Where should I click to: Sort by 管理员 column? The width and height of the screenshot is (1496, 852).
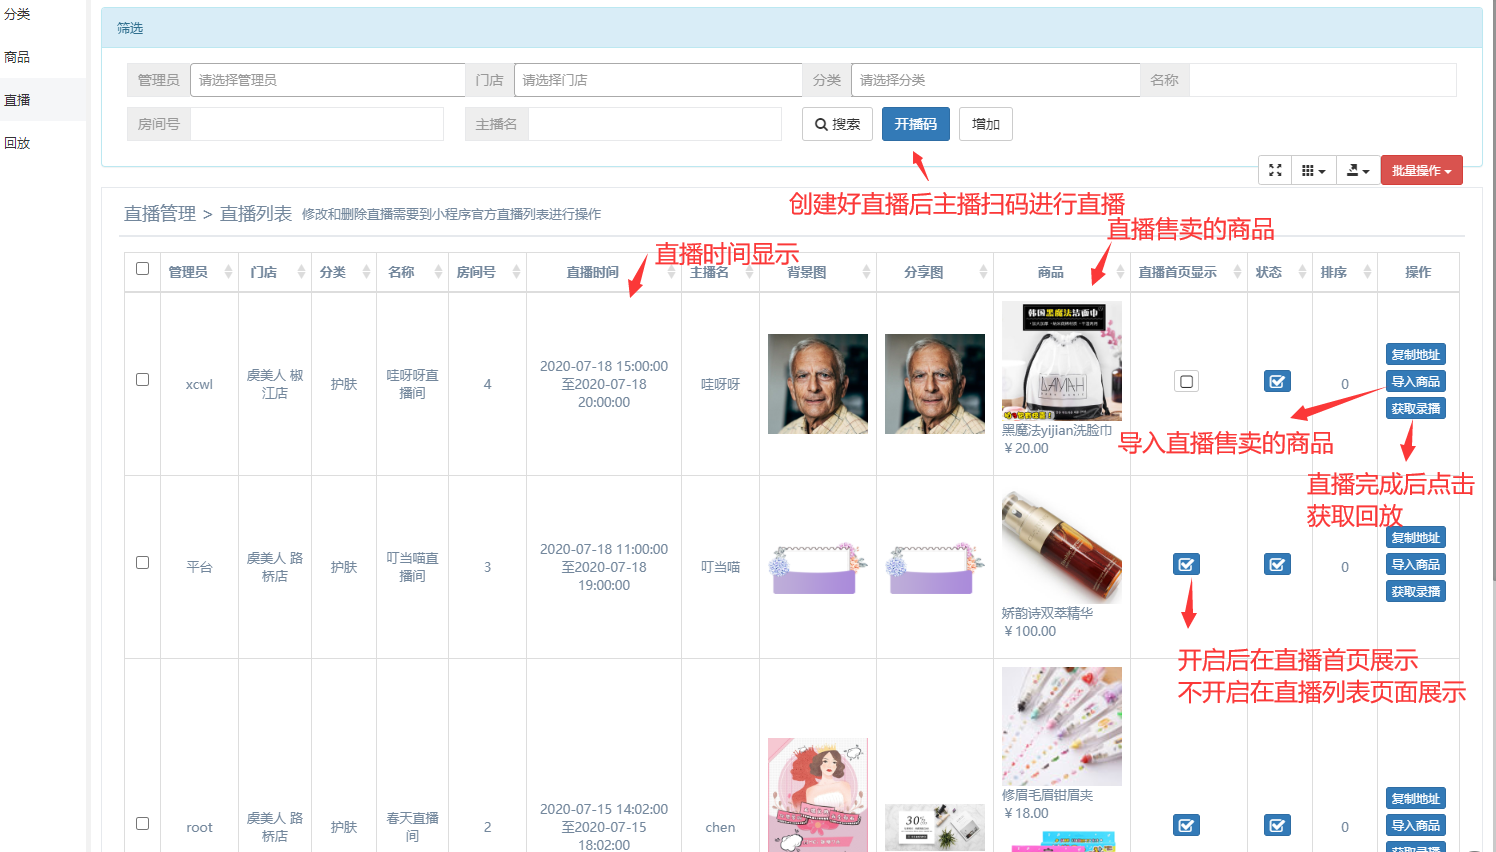click(x=199, y=272)
